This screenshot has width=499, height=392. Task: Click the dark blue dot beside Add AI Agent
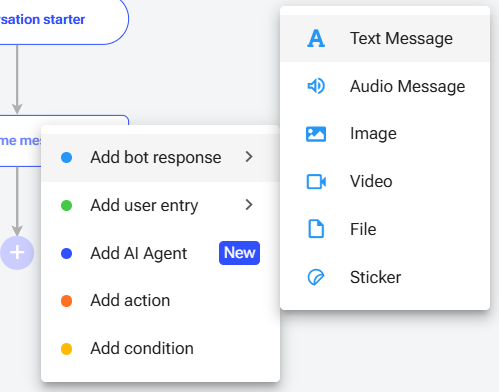tap(66, 253)
